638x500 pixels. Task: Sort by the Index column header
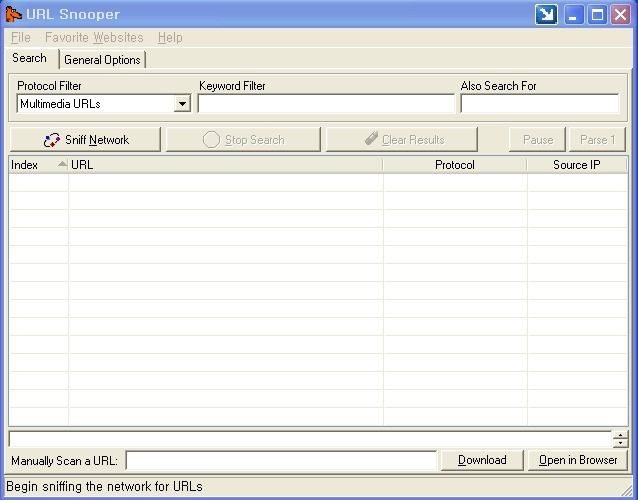[38, 165]
